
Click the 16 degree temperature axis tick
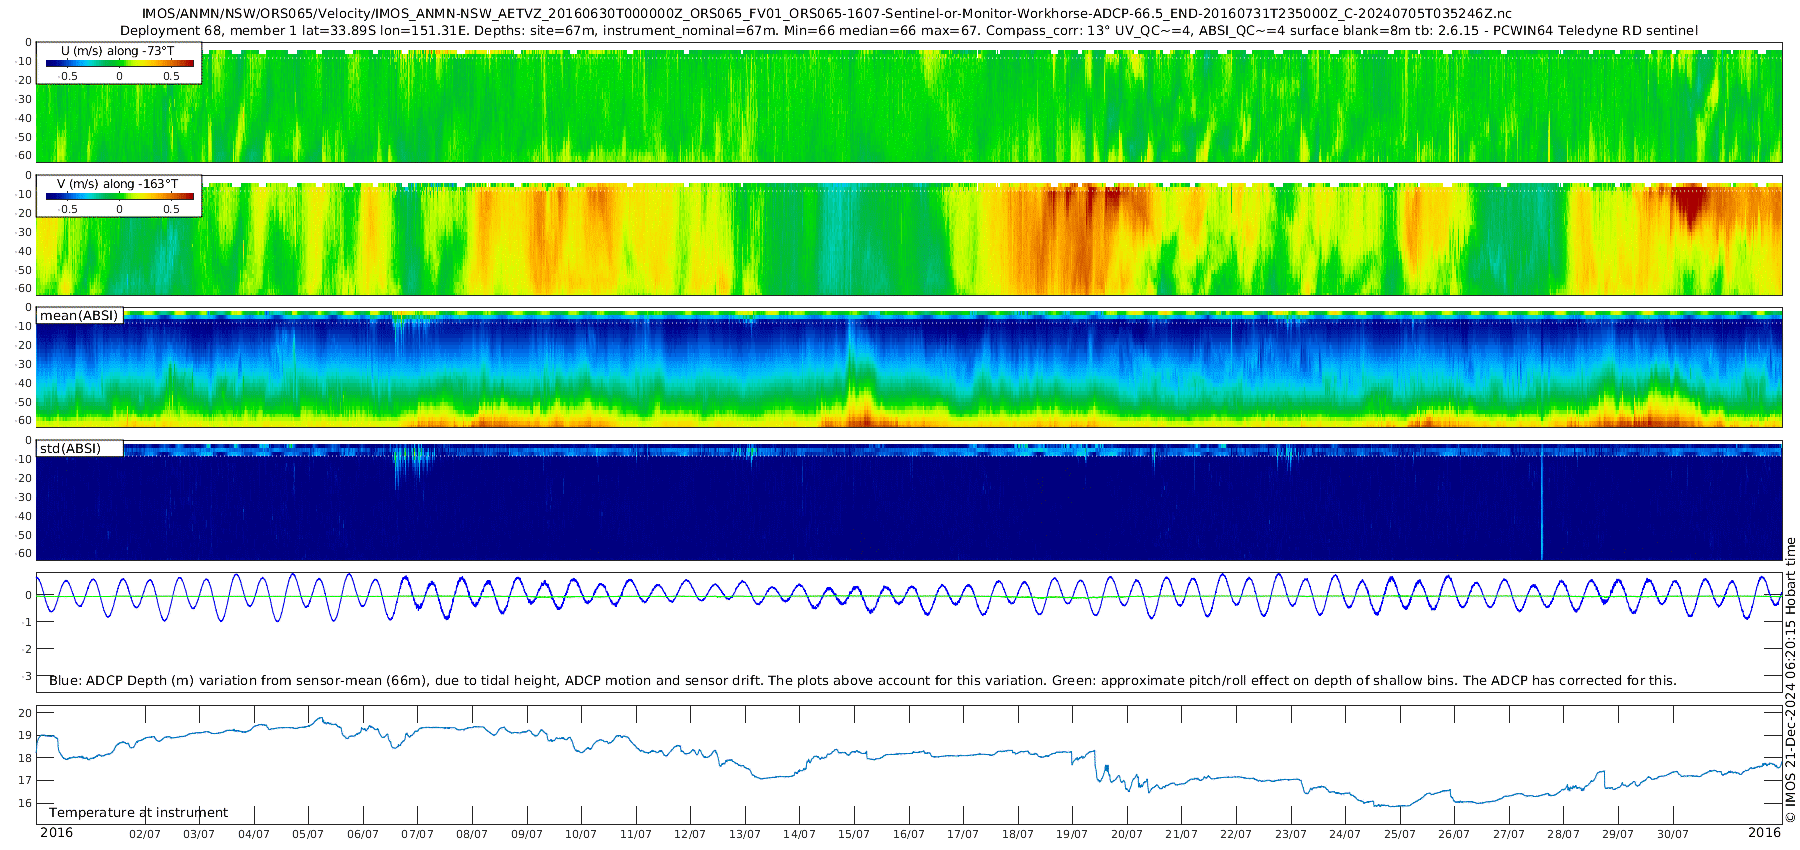click(25, 803)
